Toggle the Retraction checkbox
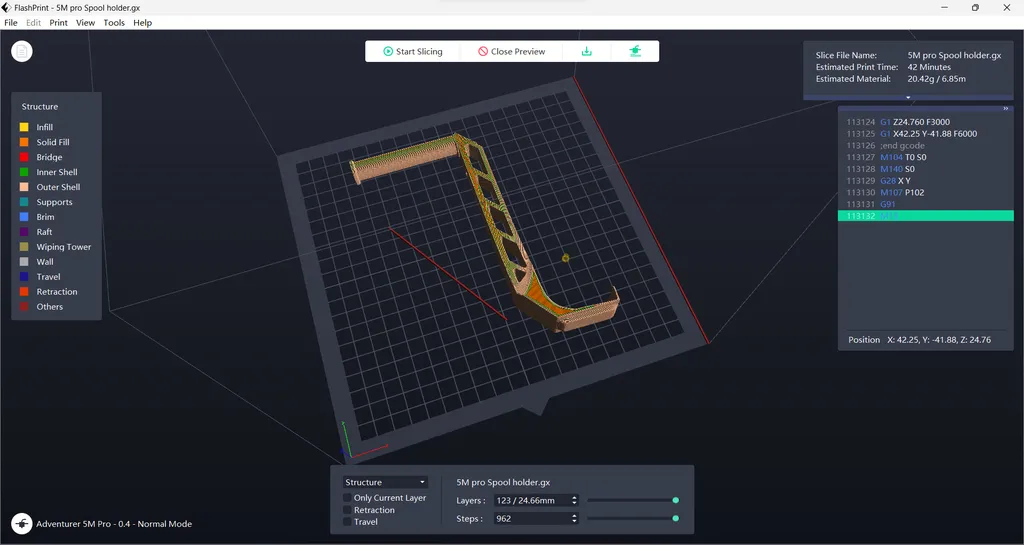Image resolution: width=1024 pixels, height=545 pixels. click(347, 510)
